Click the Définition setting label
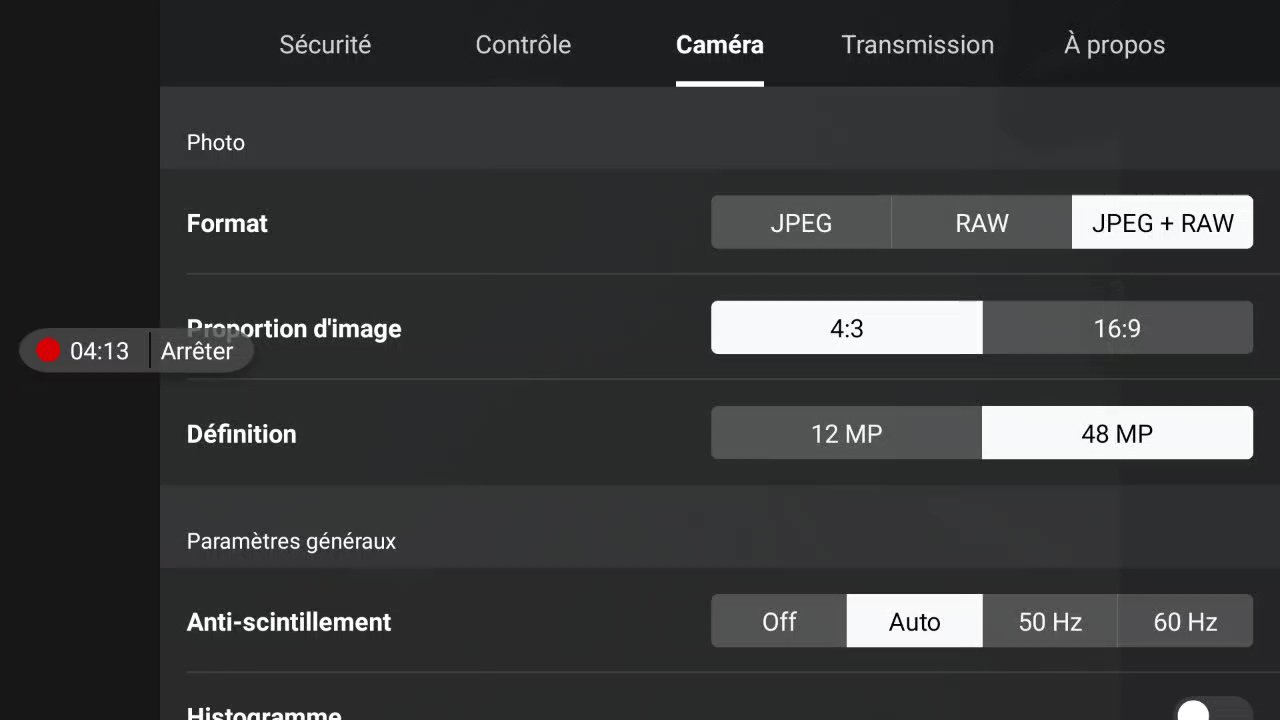This screenshot has width=1280, height=720. click(241, 434)
